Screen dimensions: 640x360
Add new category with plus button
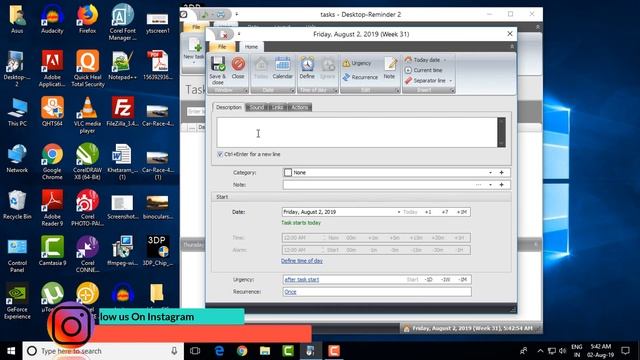[502, 173]
